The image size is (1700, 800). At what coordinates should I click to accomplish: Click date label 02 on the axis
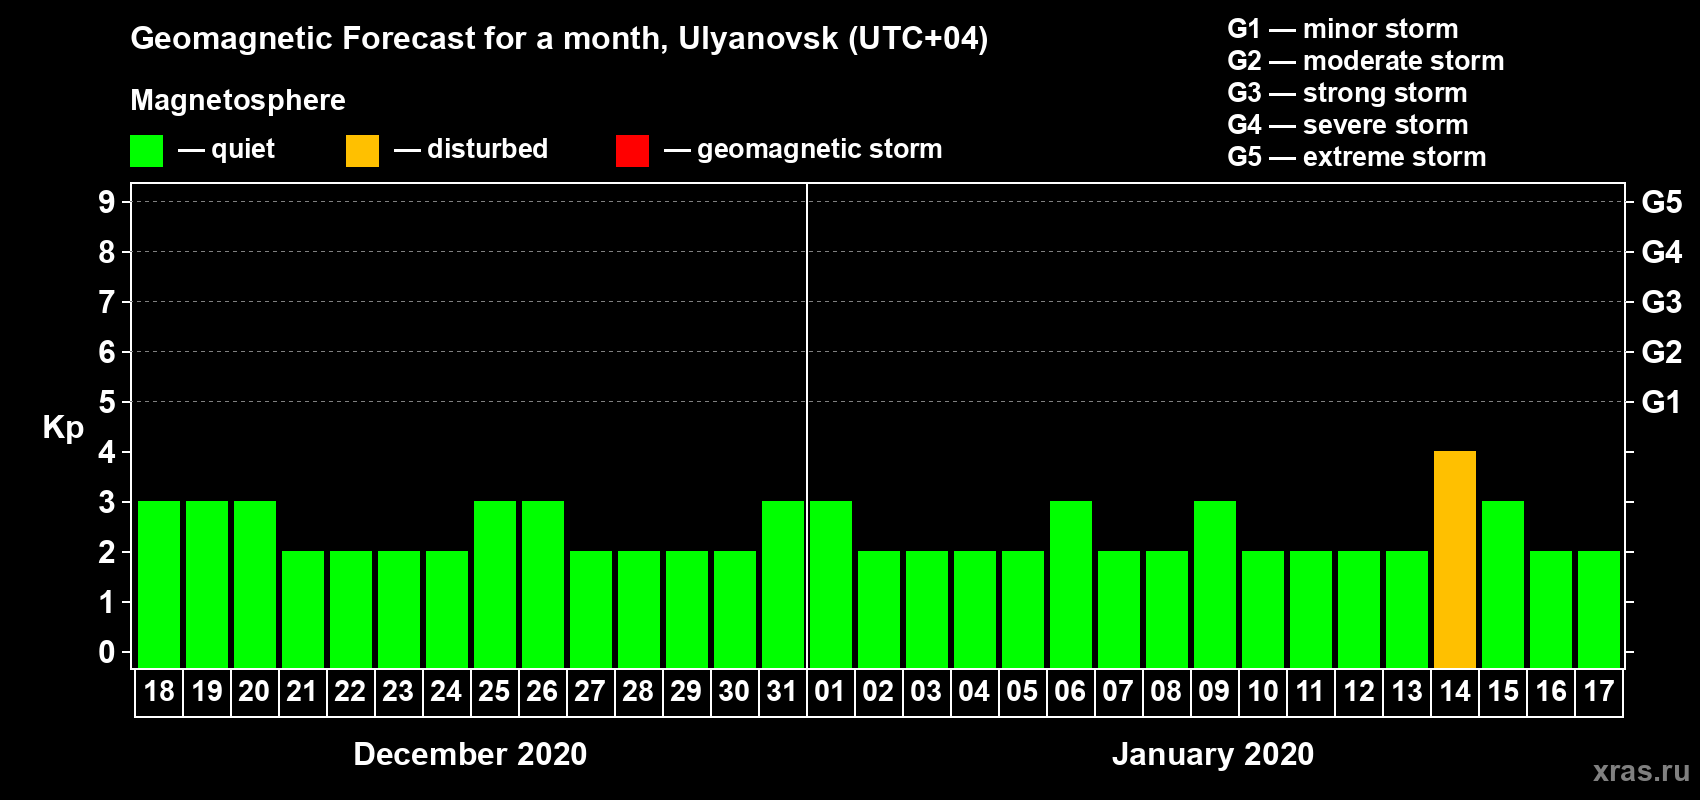click(x=878, y=691)
